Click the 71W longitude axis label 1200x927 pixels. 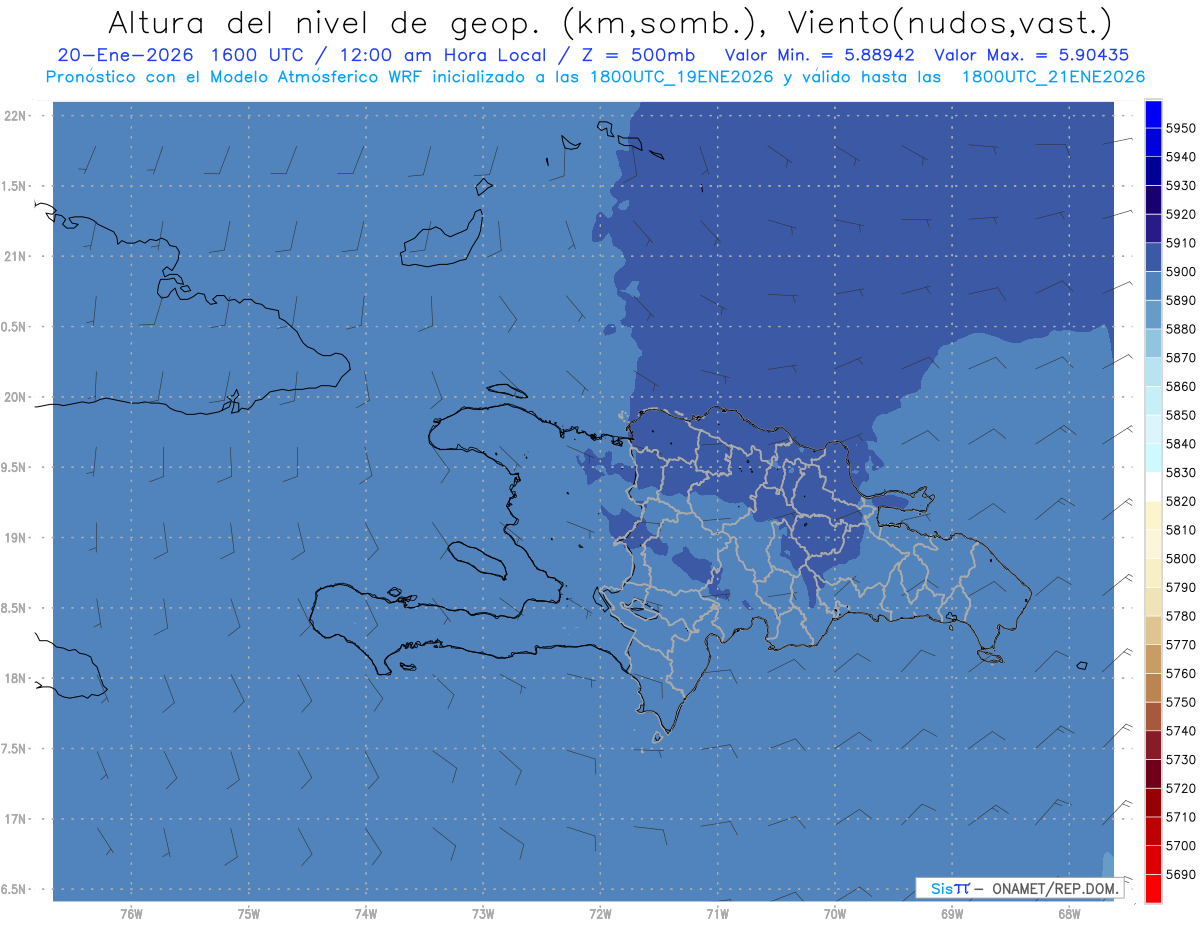[x=717, y=913]
